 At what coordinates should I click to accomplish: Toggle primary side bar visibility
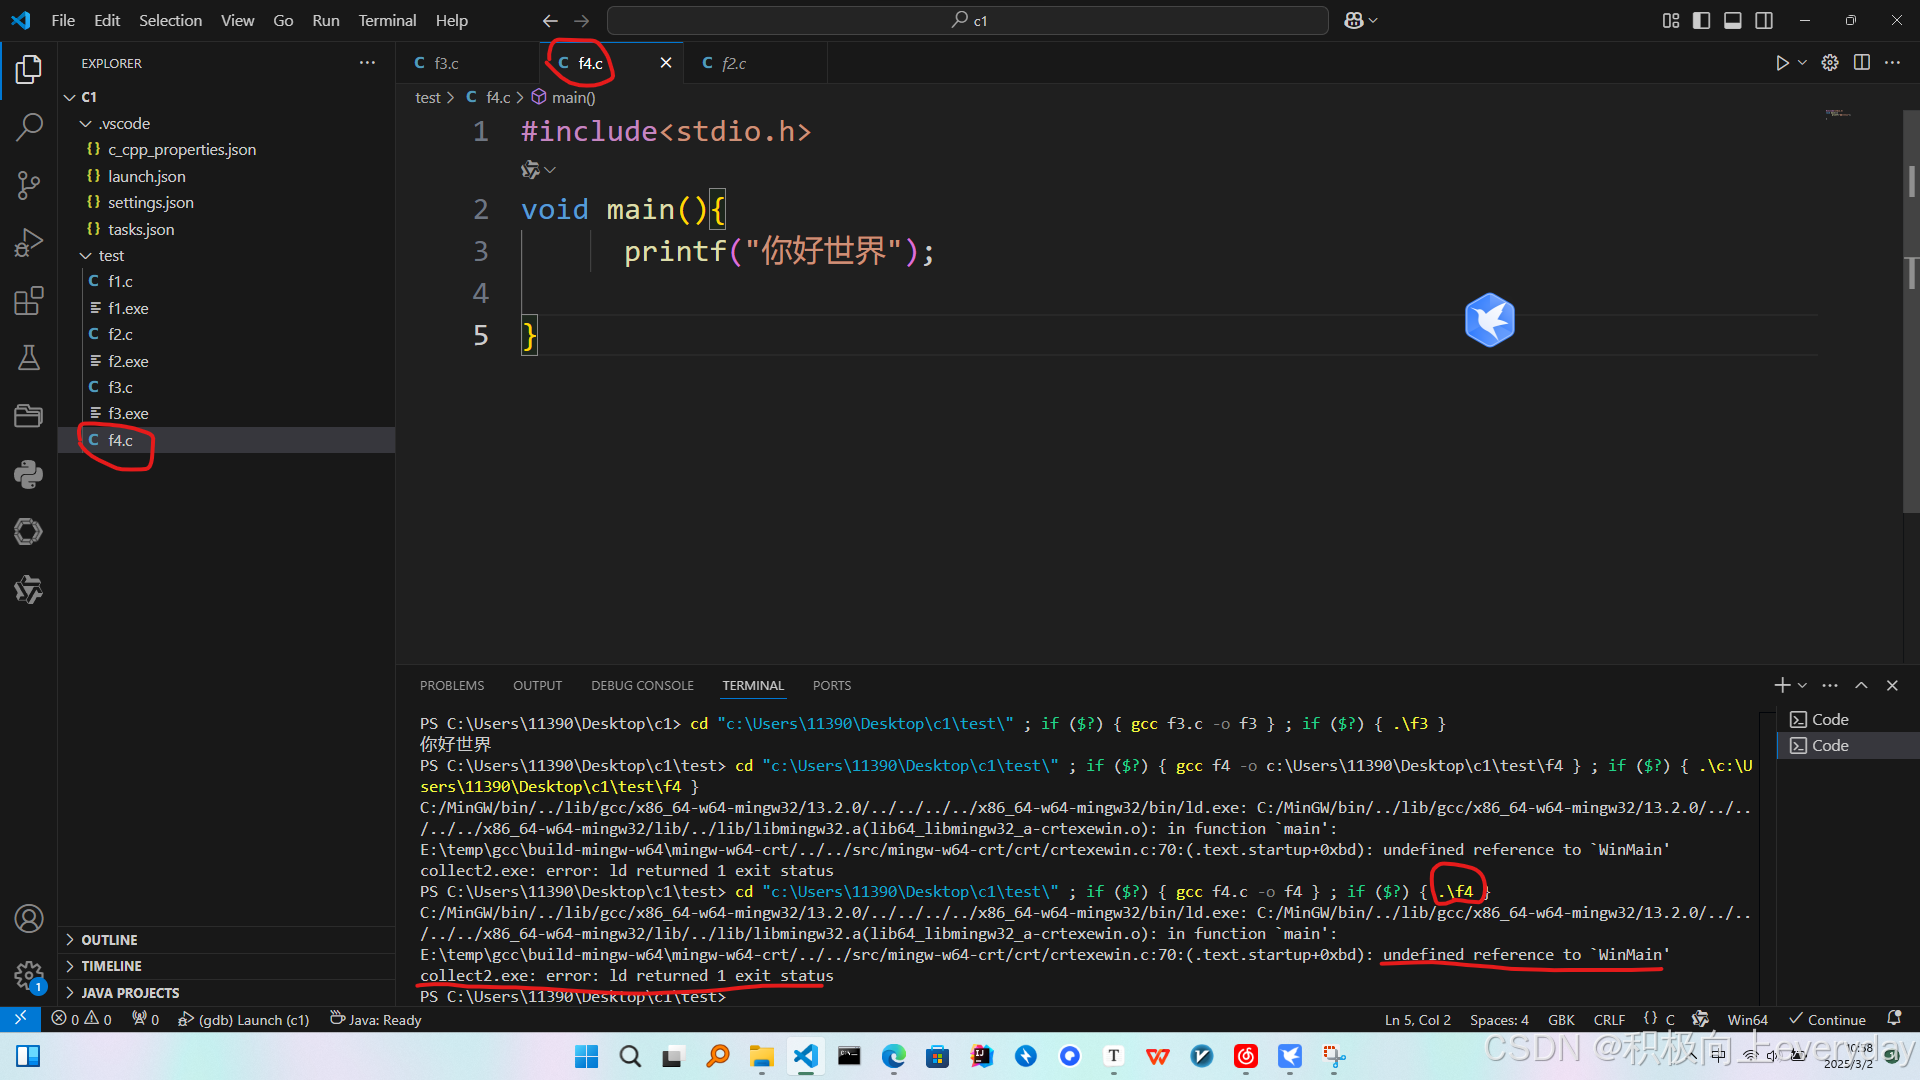[x=1701, y=20]
